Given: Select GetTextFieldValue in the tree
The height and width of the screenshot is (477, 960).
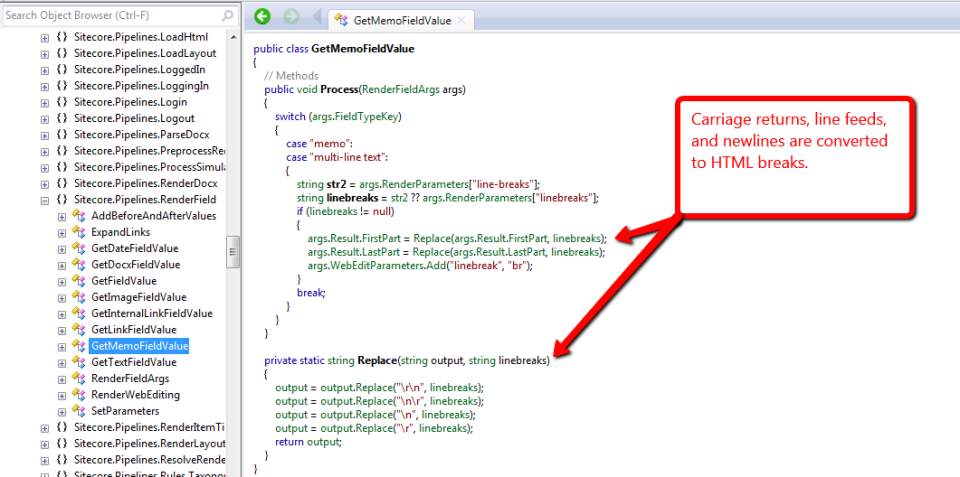Looking at the screenshot, I should 133,362.
